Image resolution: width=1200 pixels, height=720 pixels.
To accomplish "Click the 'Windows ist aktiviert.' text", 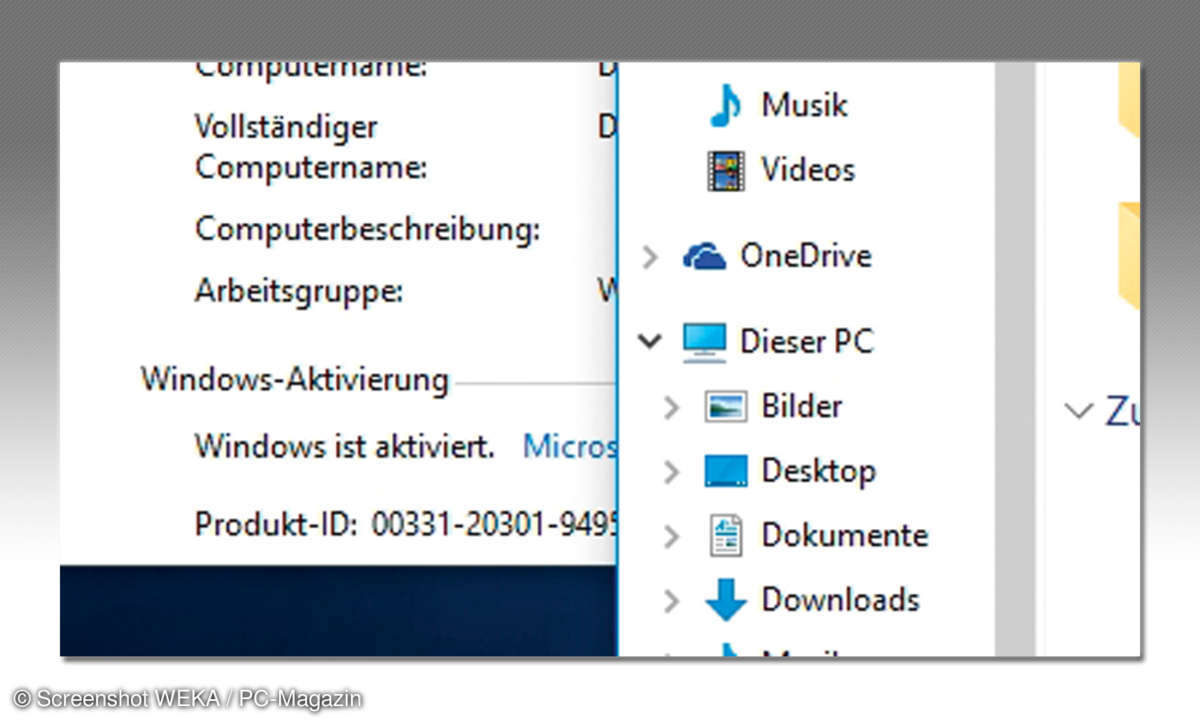I will (344, 447).
